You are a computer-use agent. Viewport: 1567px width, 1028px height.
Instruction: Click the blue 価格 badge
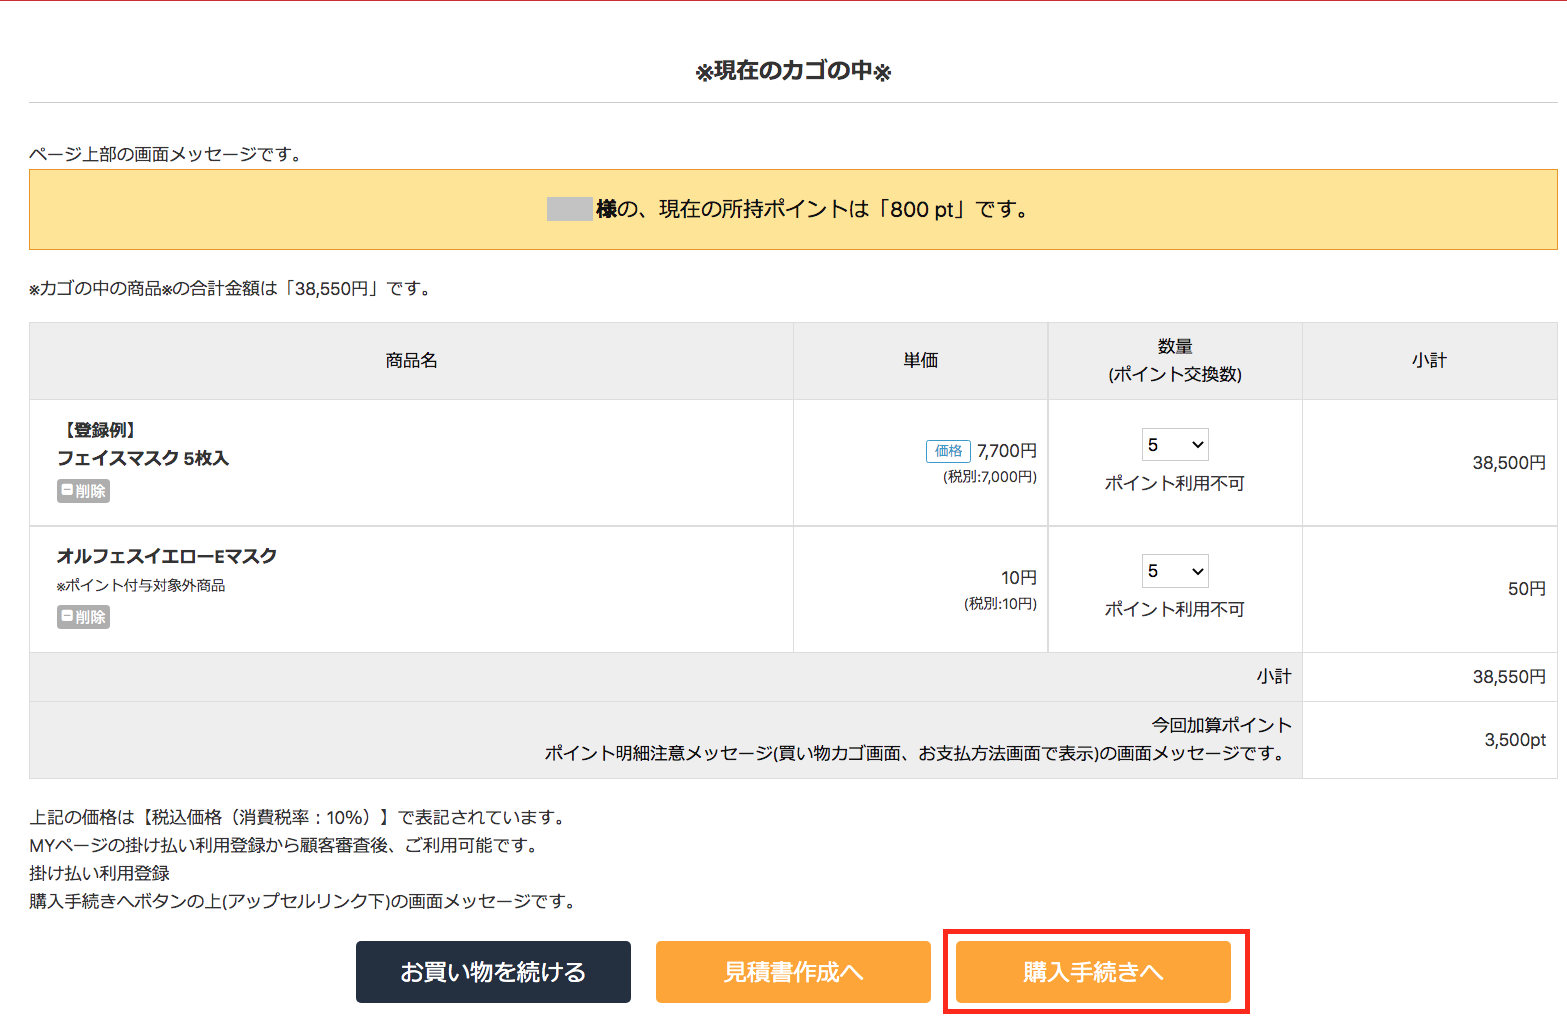pos(948,451)
